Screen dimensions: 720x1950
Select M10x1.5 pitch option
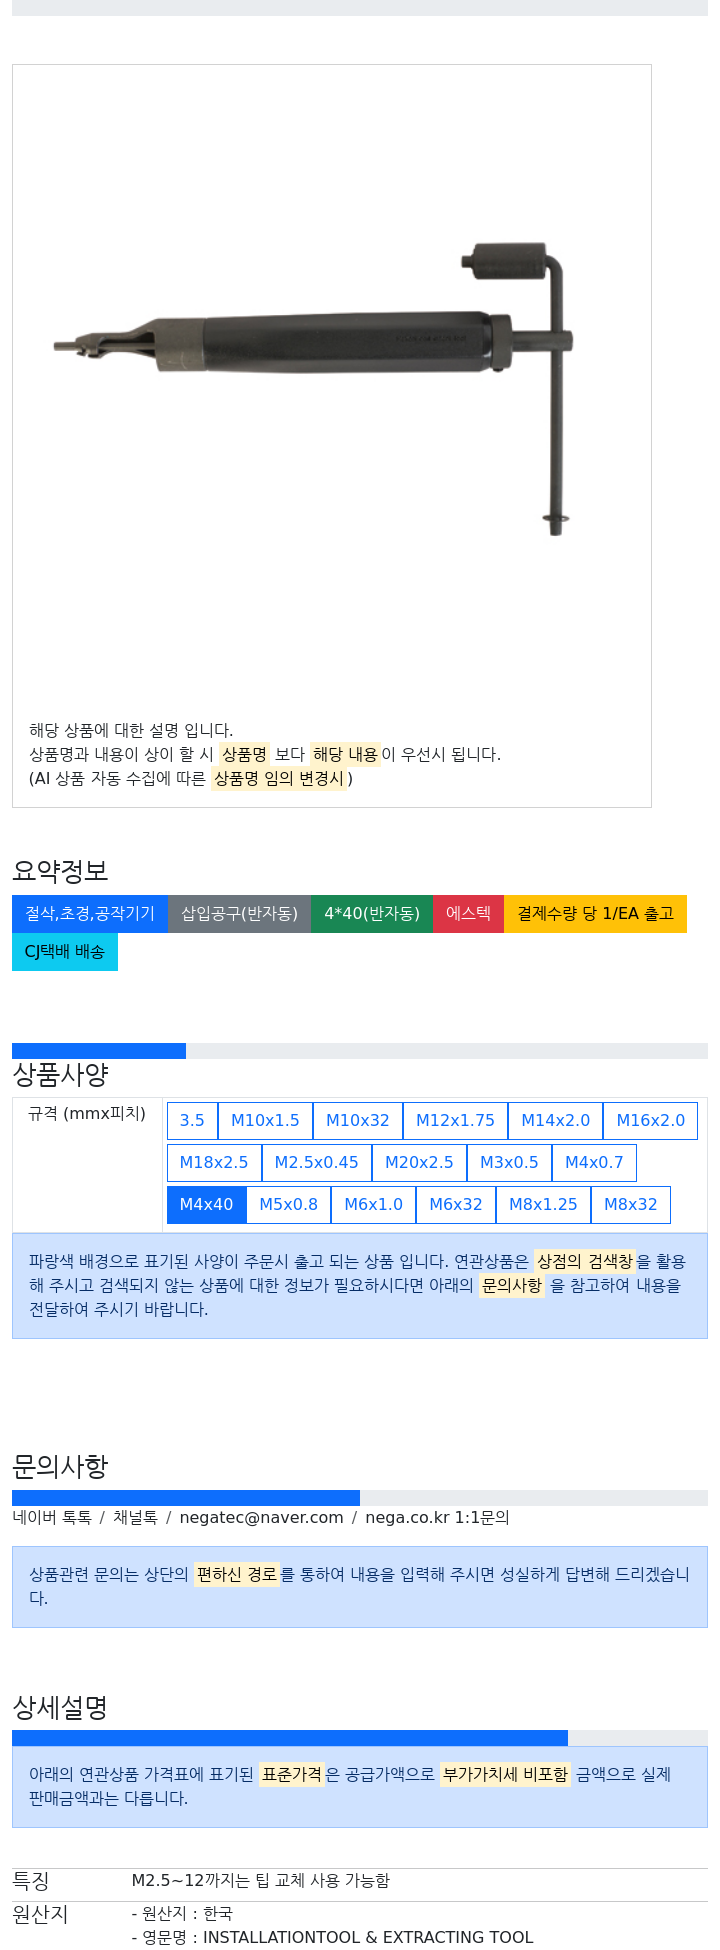265,1120
